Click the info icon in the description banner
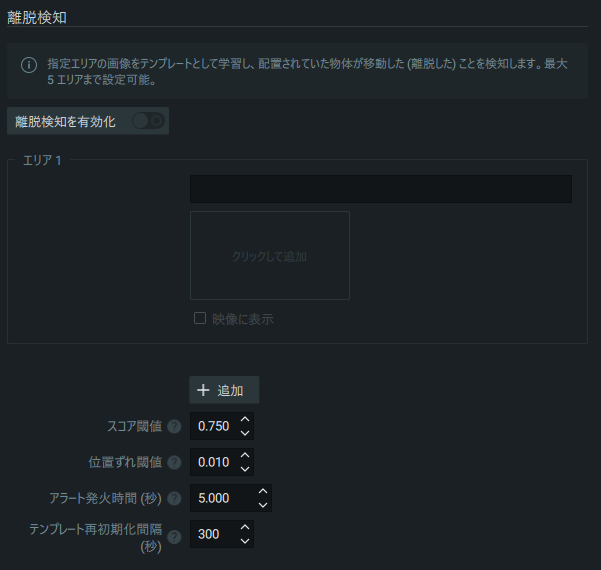This screenshot has height=570, width=601. [29, 65]
